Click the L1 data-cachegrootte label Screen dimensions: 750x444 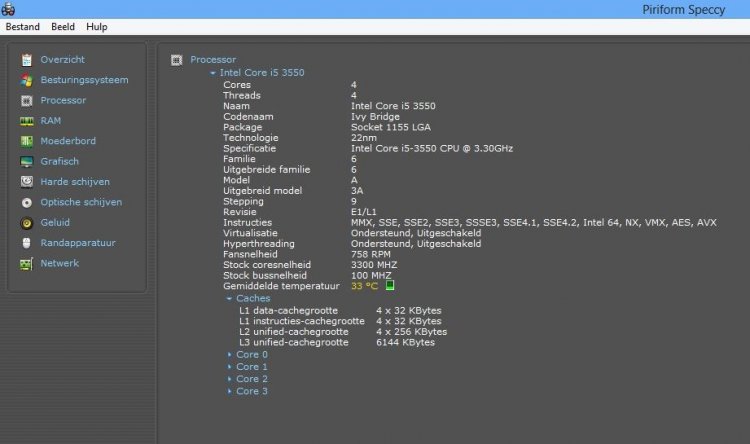(x=288, y=311)
